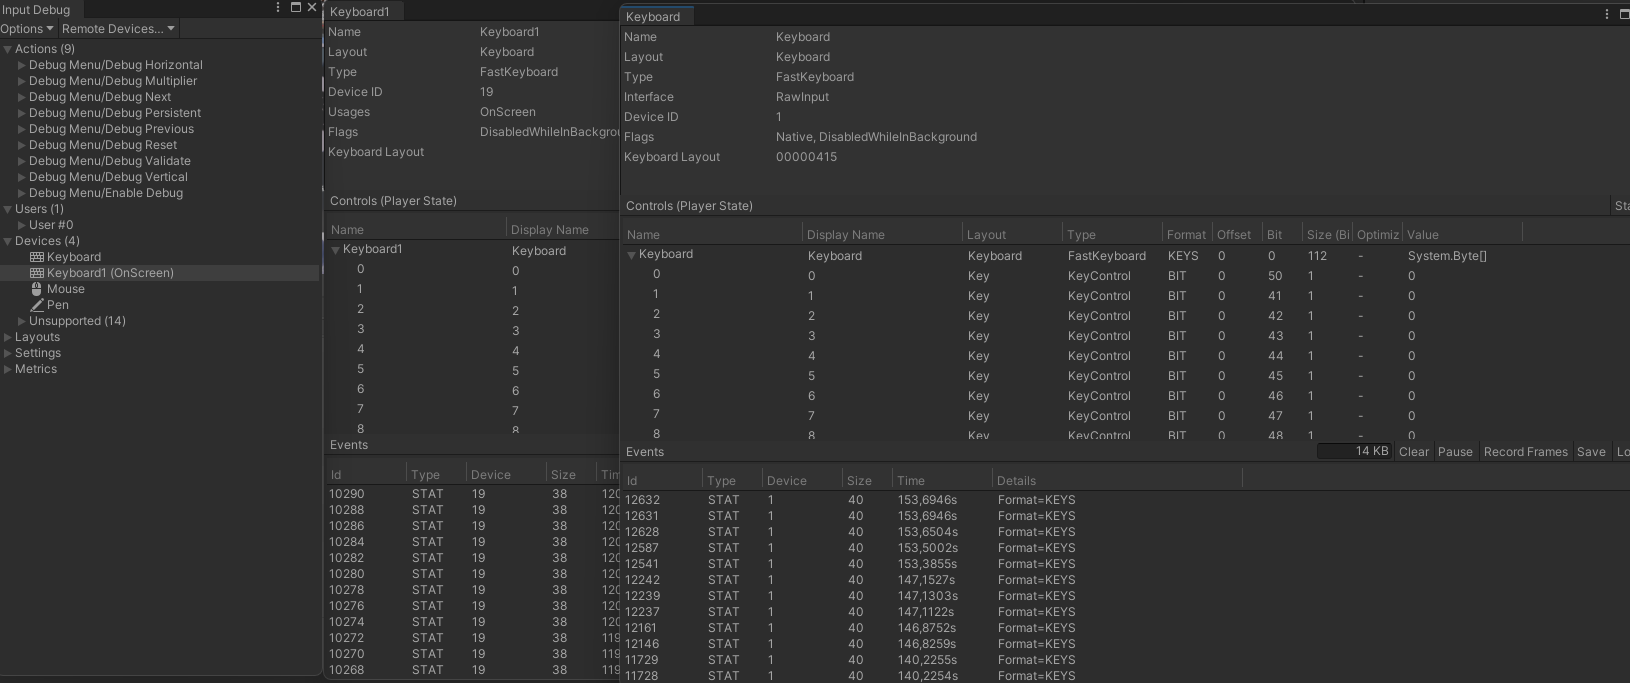Click the Keyboard device icon in the Devices list
Viewport: 1630px width, 683px height.
[37, 257]
